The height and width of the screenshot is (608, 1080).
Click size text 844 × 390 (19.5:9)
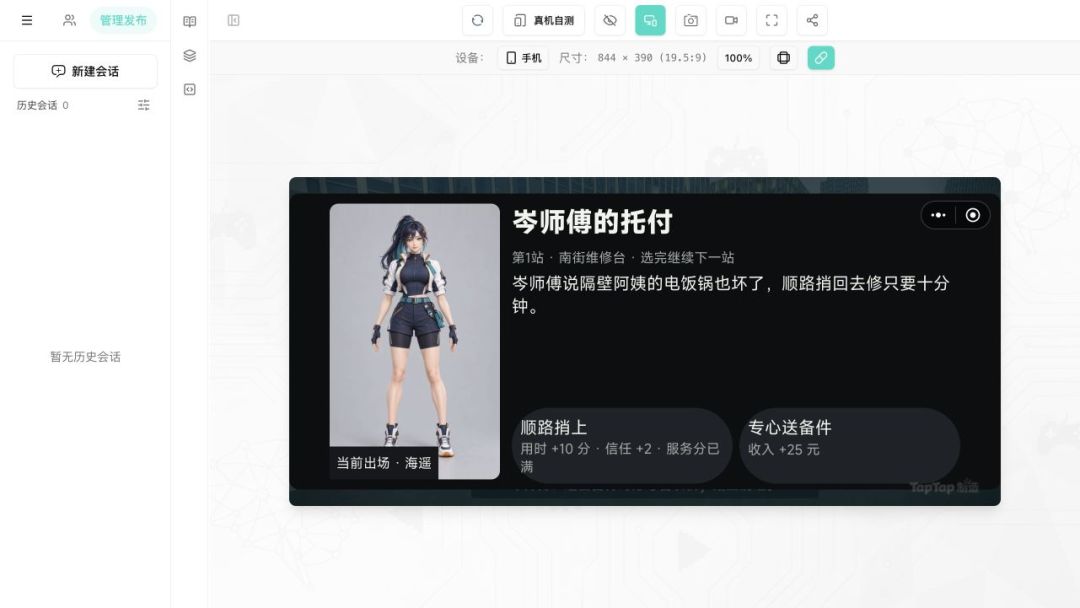652,58
